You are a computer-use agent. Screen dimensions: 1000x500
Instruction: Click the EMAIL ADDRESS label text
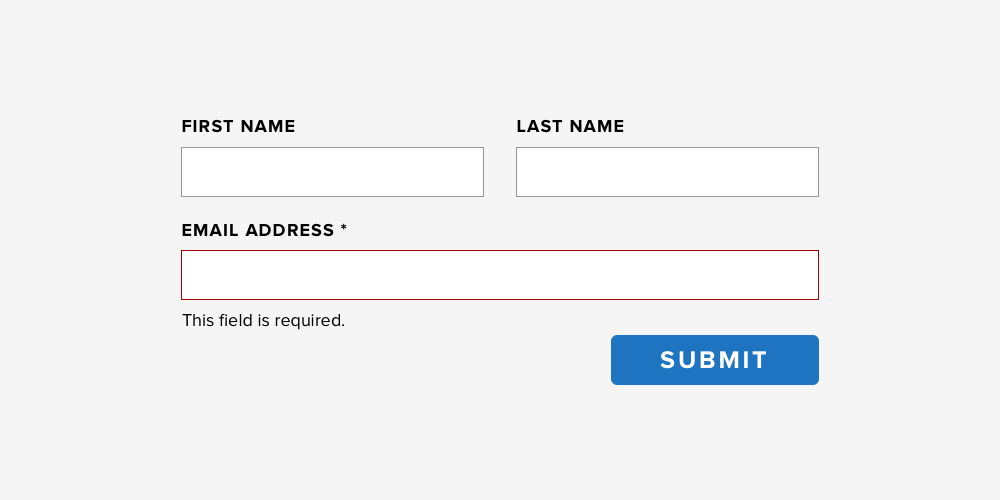point(258,230)
